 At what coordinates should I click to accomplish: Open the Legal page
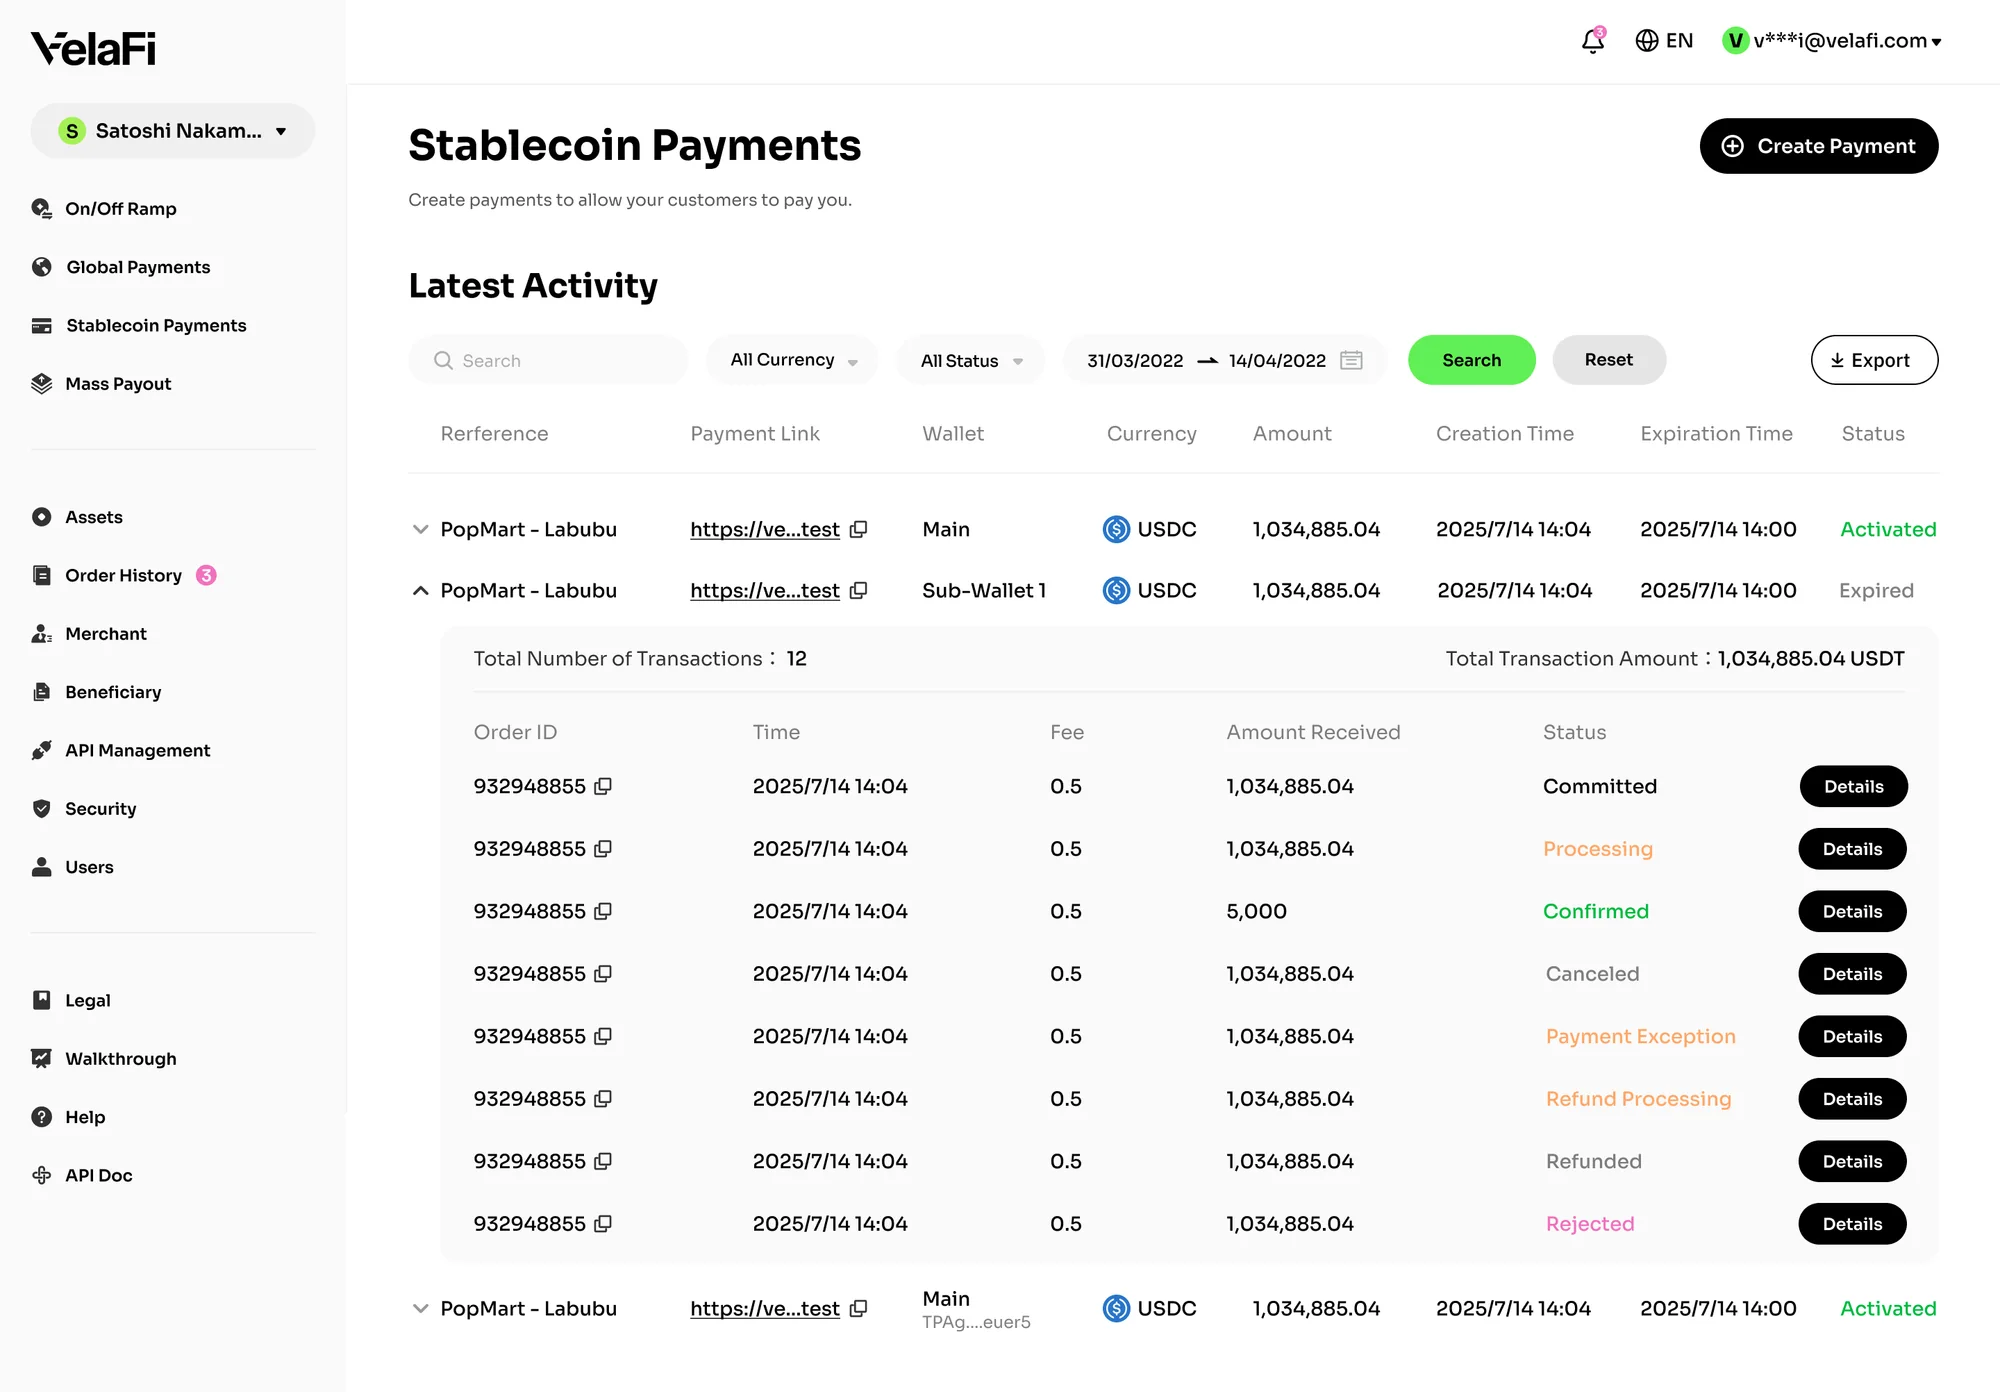(71, 1001)
